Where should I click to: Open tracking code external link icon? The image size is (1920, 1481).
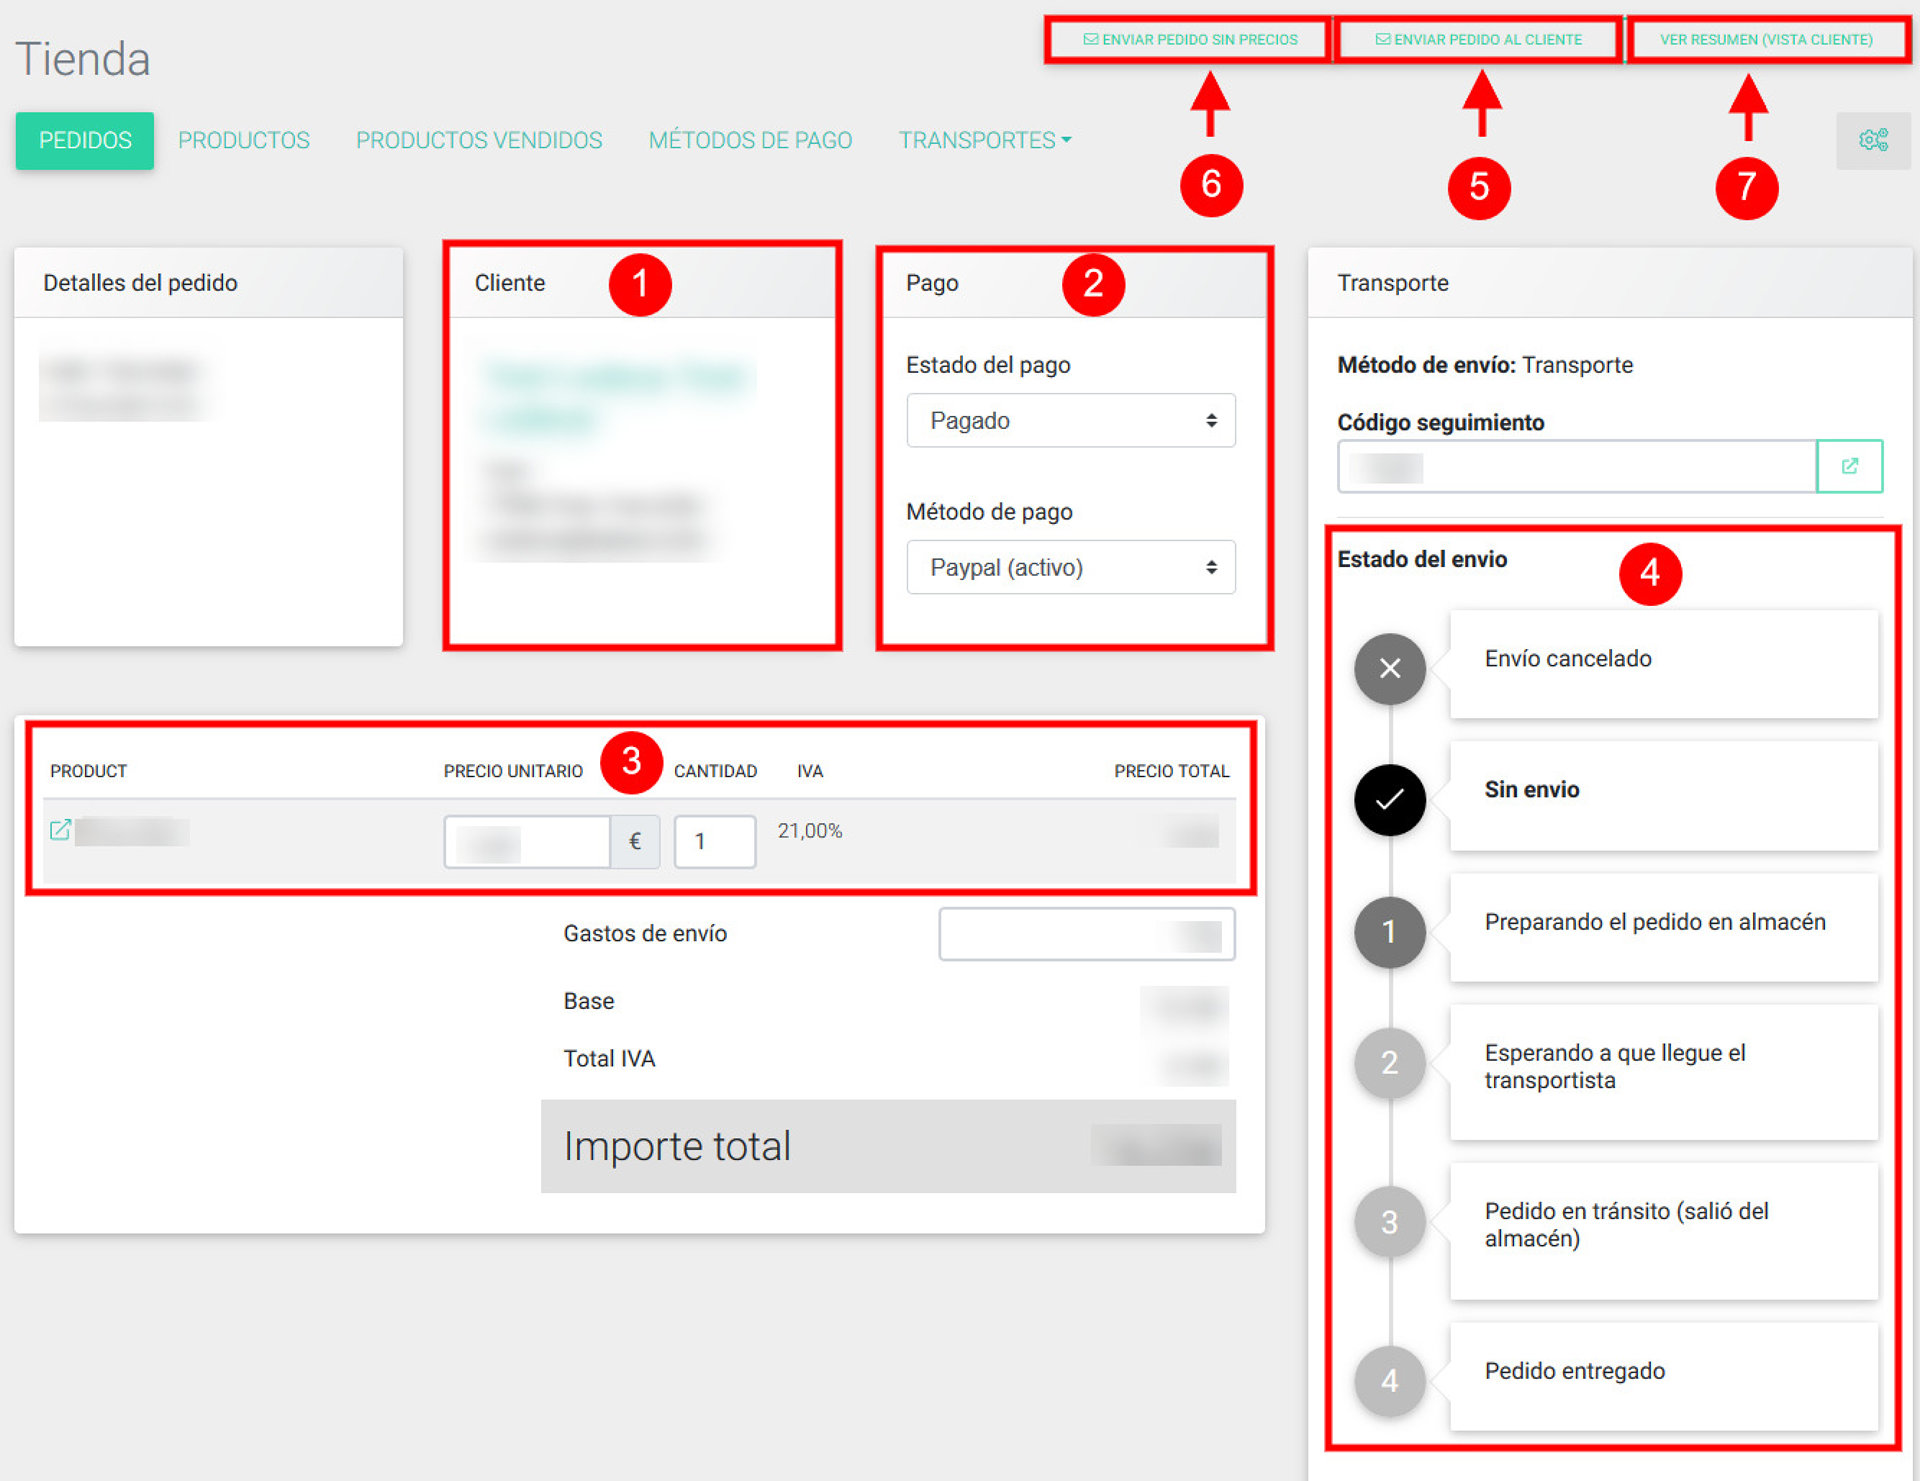[x=1849, y=466]
